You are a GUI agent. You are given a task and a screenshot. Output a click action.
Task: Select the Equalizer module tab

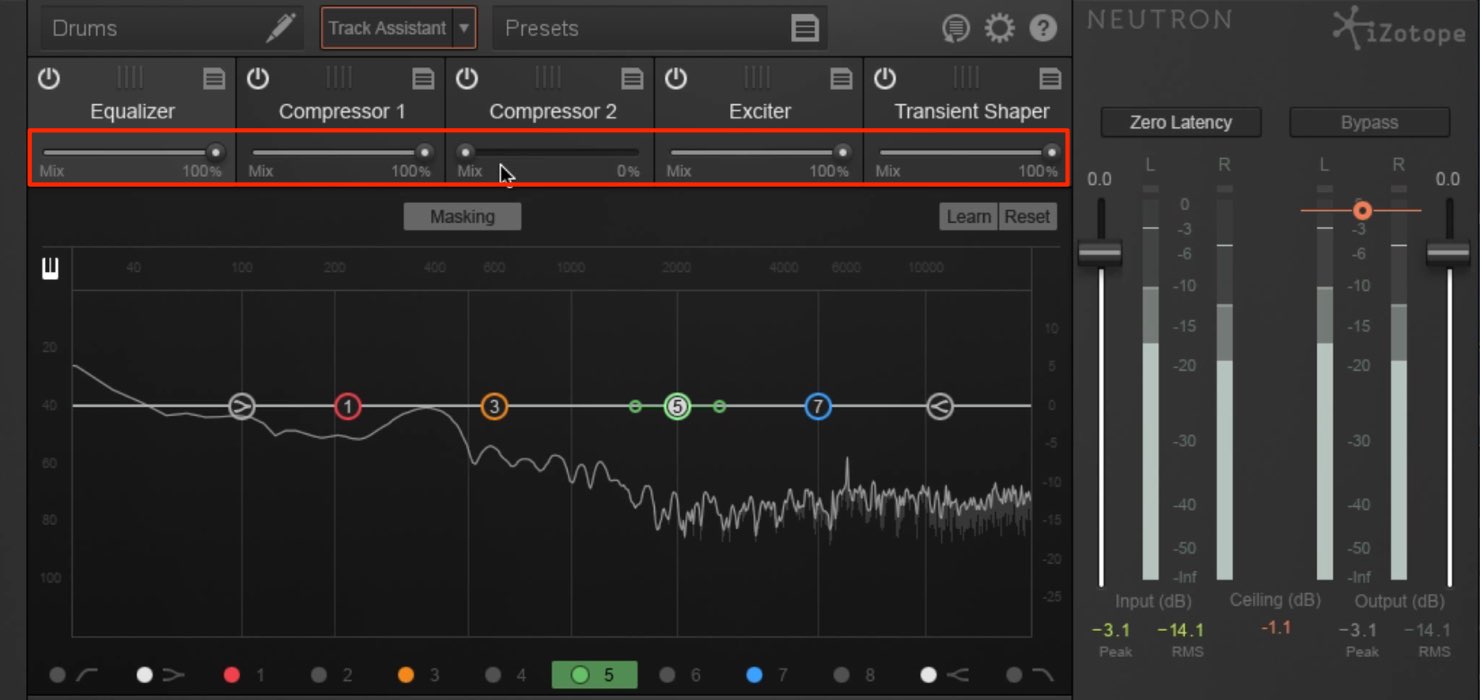tap(132, 112)
